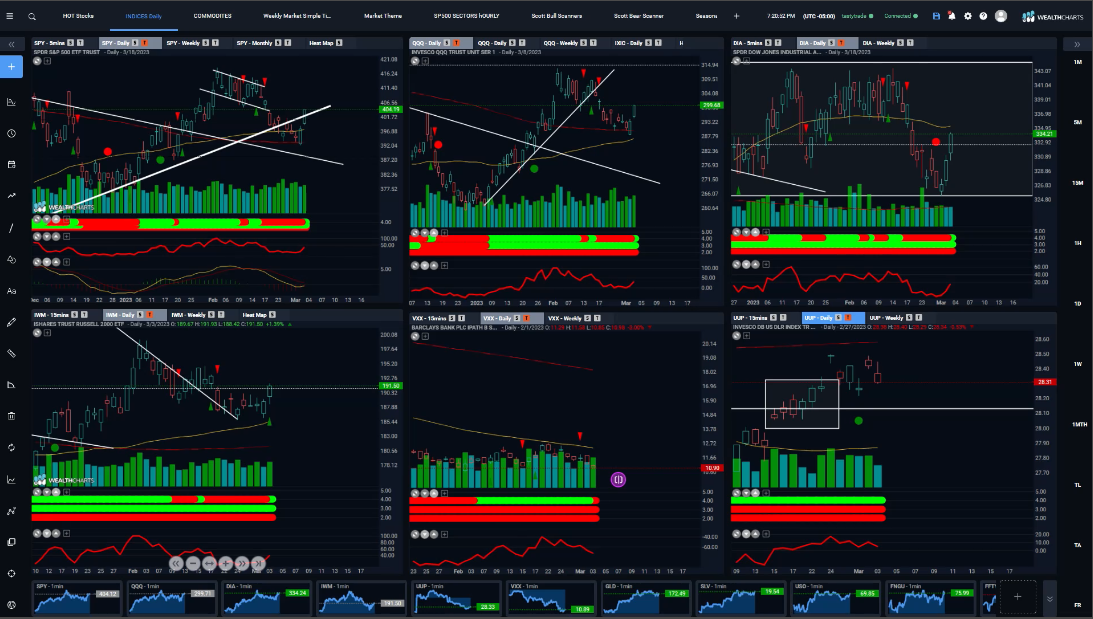The height and width of the screenshot is (619, 1093).
Task: Open the user profile avatar
Action: pyautogui.click(x=1000, y=16)
